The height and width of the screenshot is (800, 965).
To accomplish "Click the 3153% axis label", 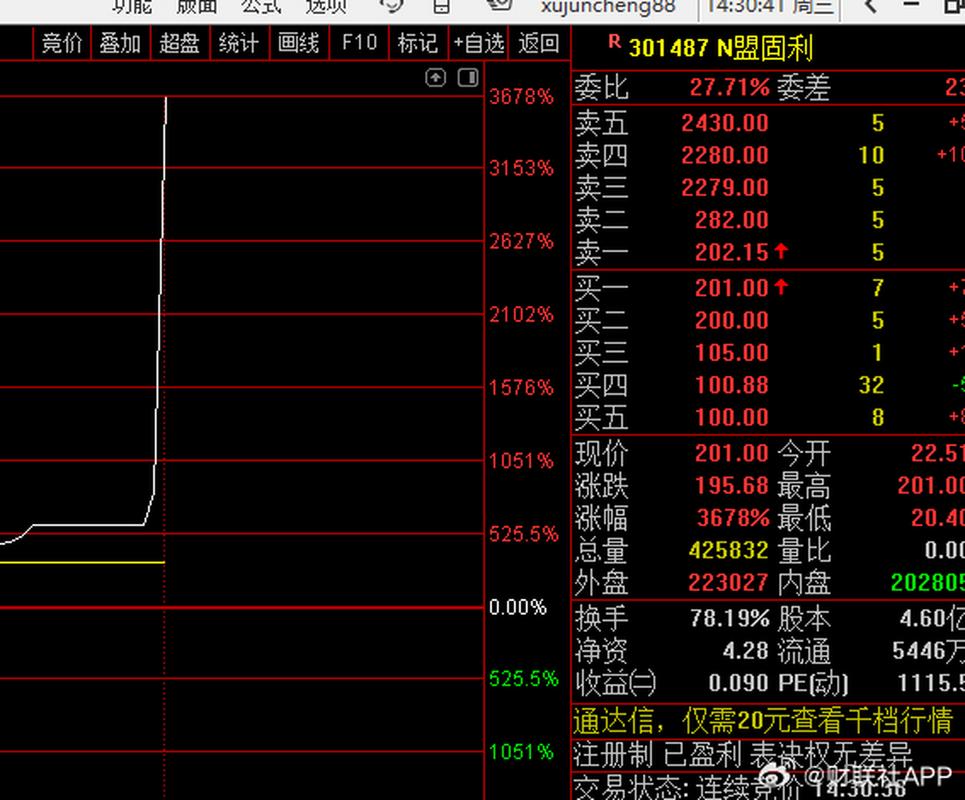I will pos(521,168).
